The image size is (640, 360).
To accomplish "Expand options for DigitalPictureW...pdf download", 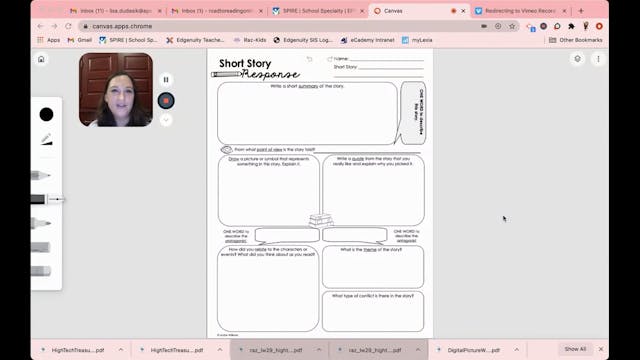I will pos(516,350).
